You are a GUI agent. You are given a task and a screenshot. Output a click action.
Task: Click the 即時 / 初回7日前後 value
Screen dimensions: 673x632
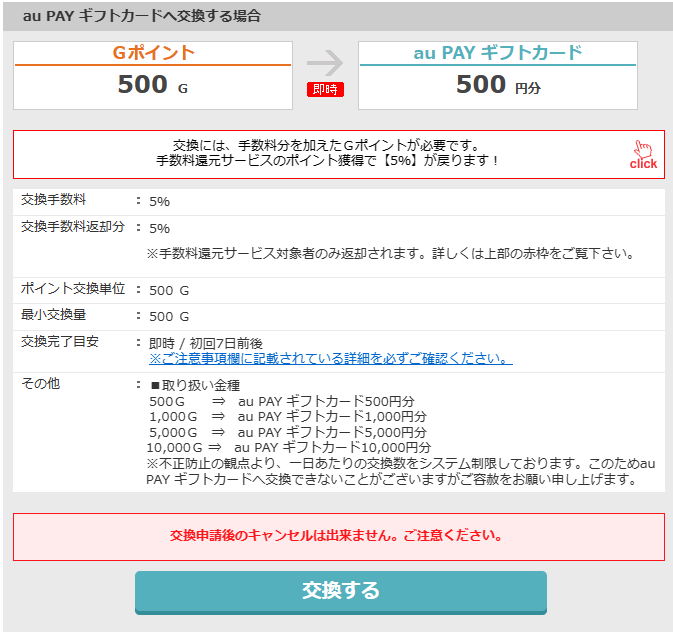(x=206, y=343)
